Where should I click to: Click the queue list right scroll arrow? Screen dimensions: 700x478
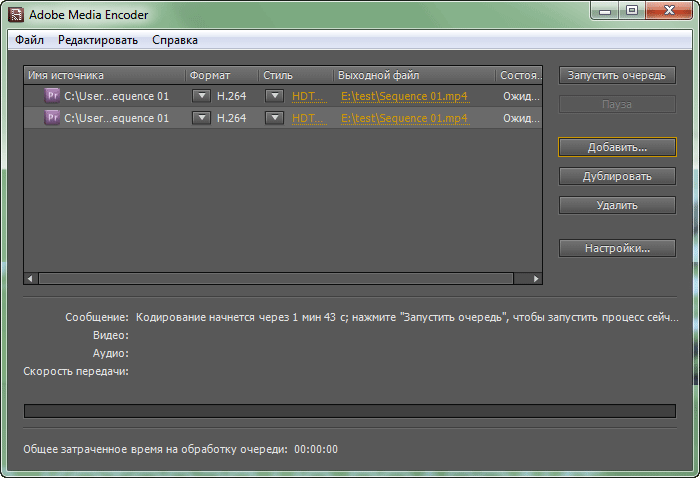coord(536,278)
